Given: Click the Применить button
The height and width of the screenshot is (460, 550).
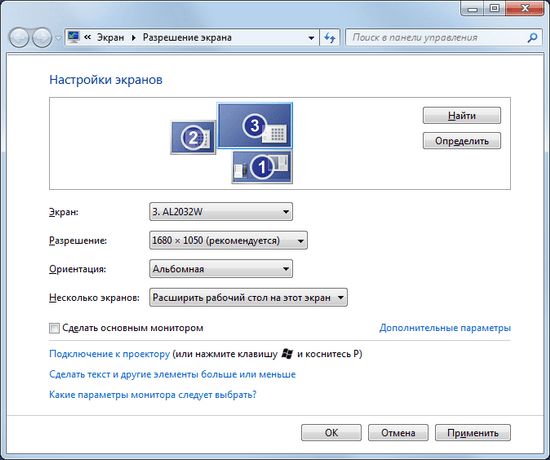Looking at the screenshot, I should tap(473, 433).
